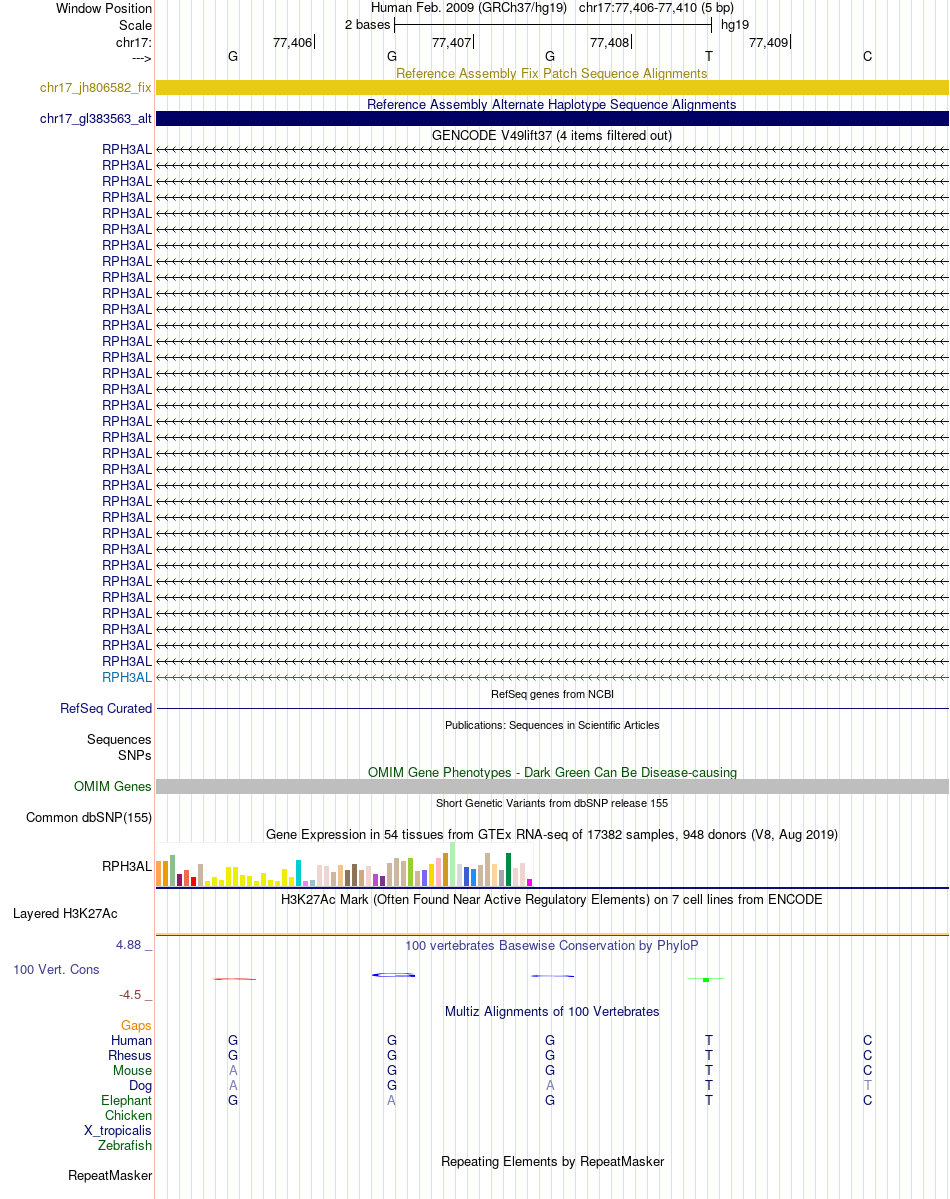The width and height of the screenshot is (950, 1199).
Task: Open Publications: Sequences in Scientific Articles title
Action: 551,725
